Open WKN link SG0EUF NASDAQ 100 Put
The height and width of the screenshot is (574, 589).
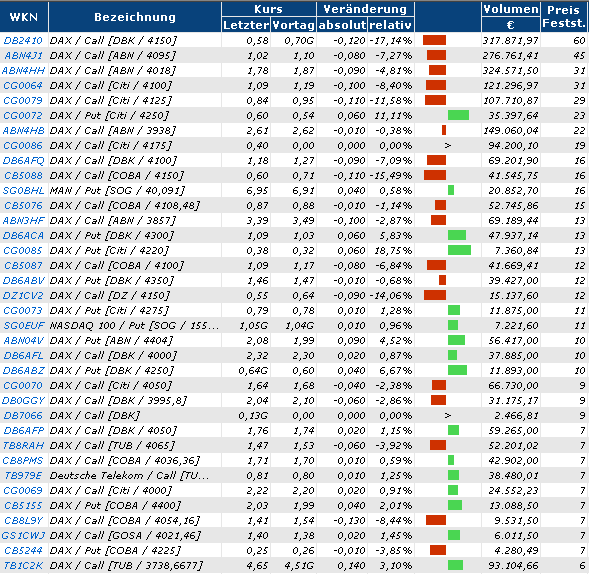coord(24,325)
